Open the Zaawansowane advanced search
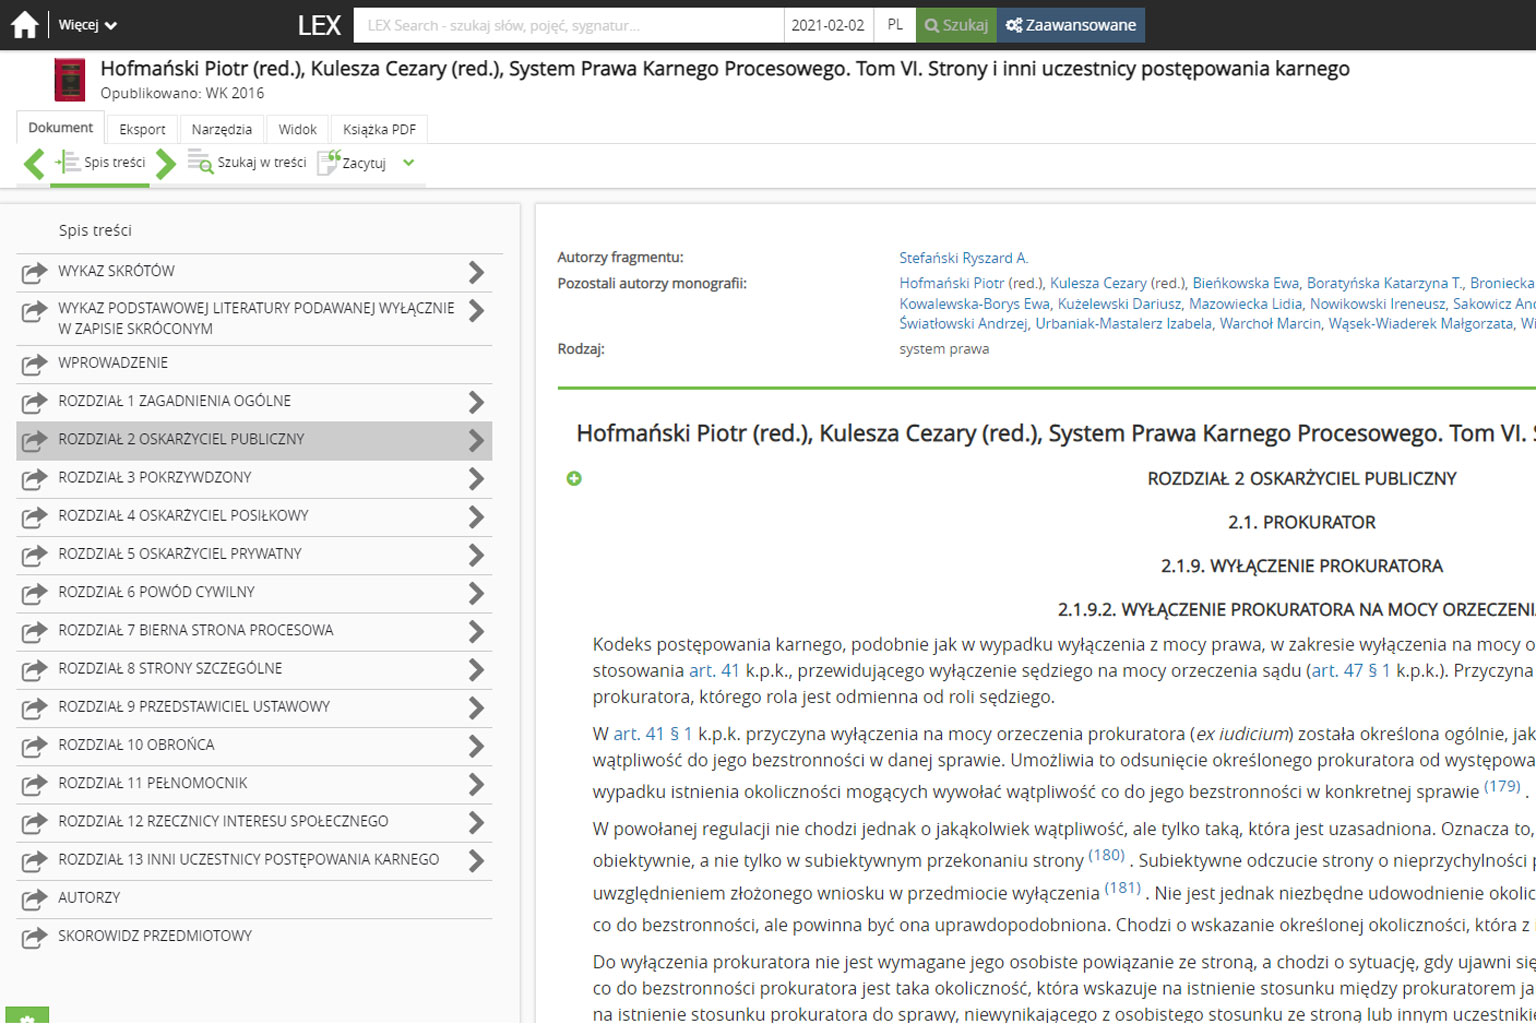This screenshot has height=1024, width=1536. pyautogui.click(x=1071, y=25)
